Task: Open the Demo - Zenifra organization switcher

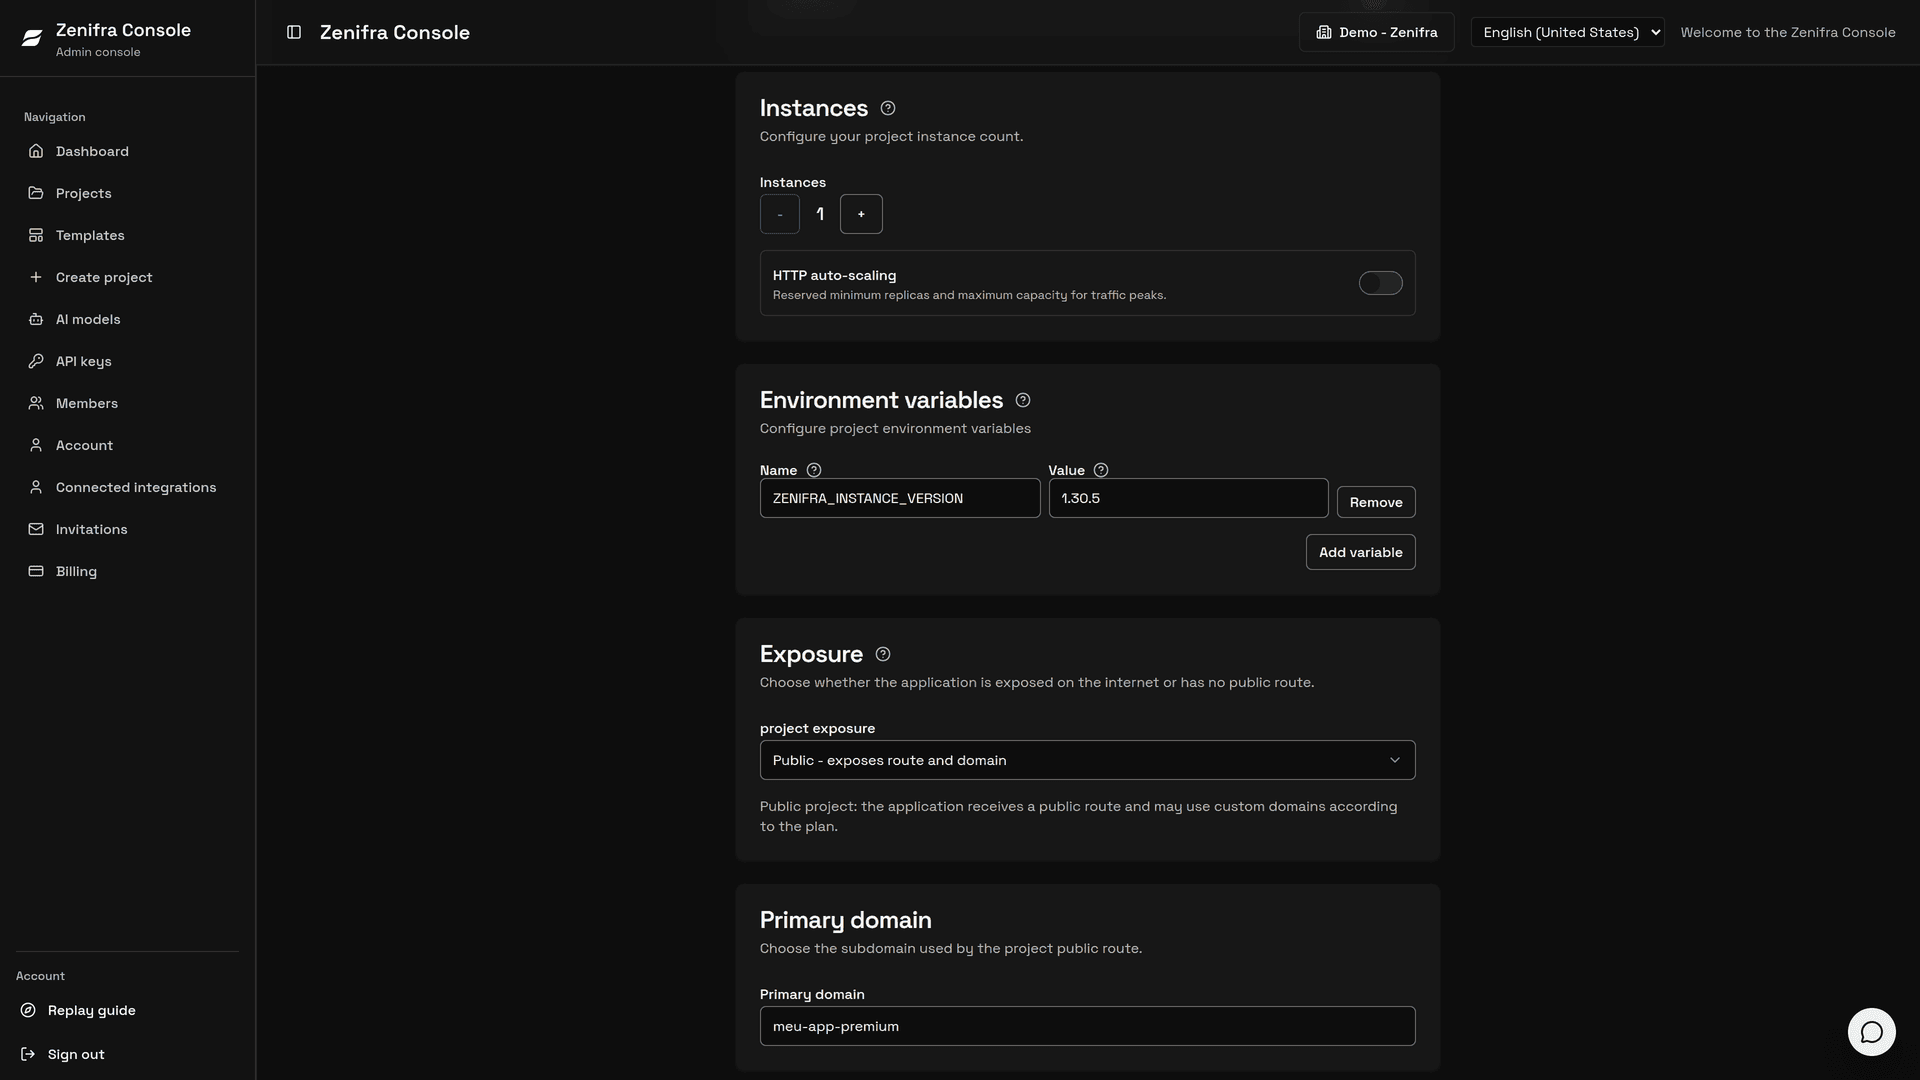Action: click(1376, 32)
